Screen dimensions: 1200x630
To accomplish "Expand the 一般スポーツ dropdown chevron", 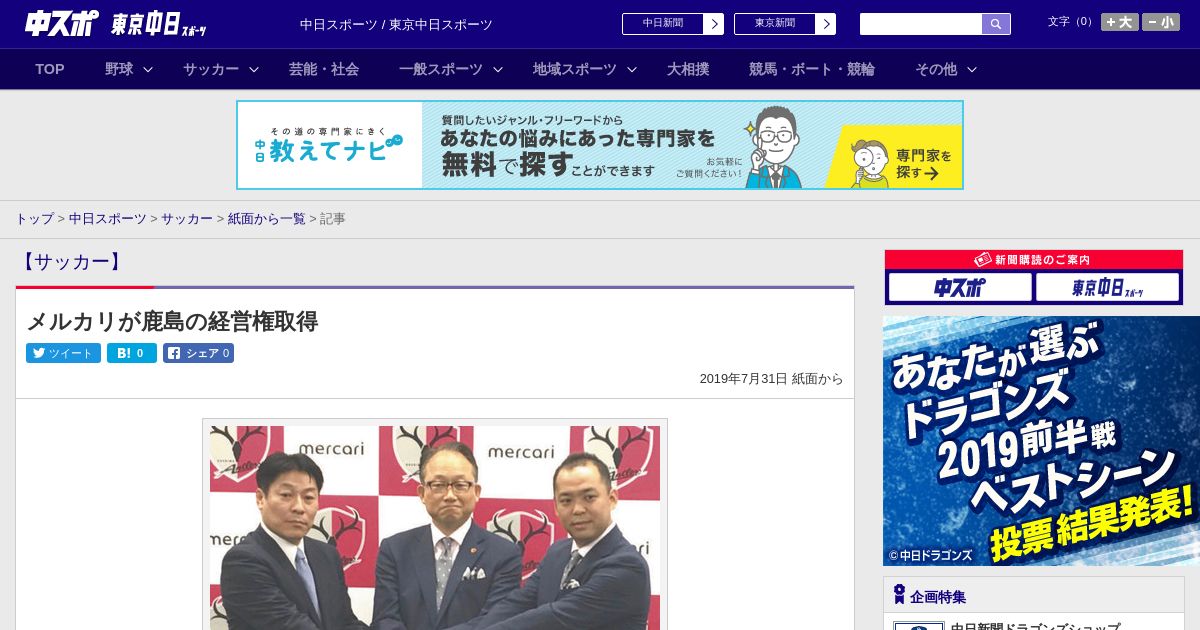I will pos(498,69).
